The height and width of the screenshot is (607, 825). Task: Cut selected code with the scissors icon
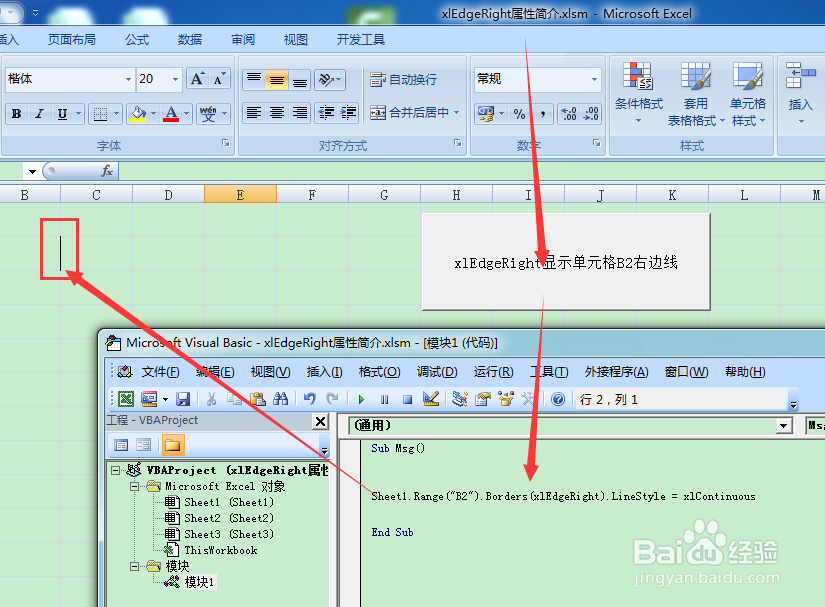[x=212, y=398]
